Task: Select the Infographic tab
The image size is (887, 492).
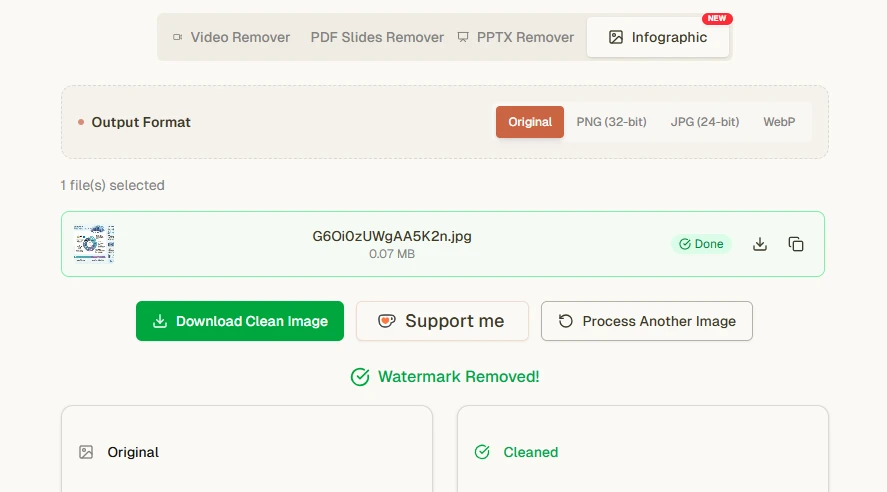Action: coord(658,37)
